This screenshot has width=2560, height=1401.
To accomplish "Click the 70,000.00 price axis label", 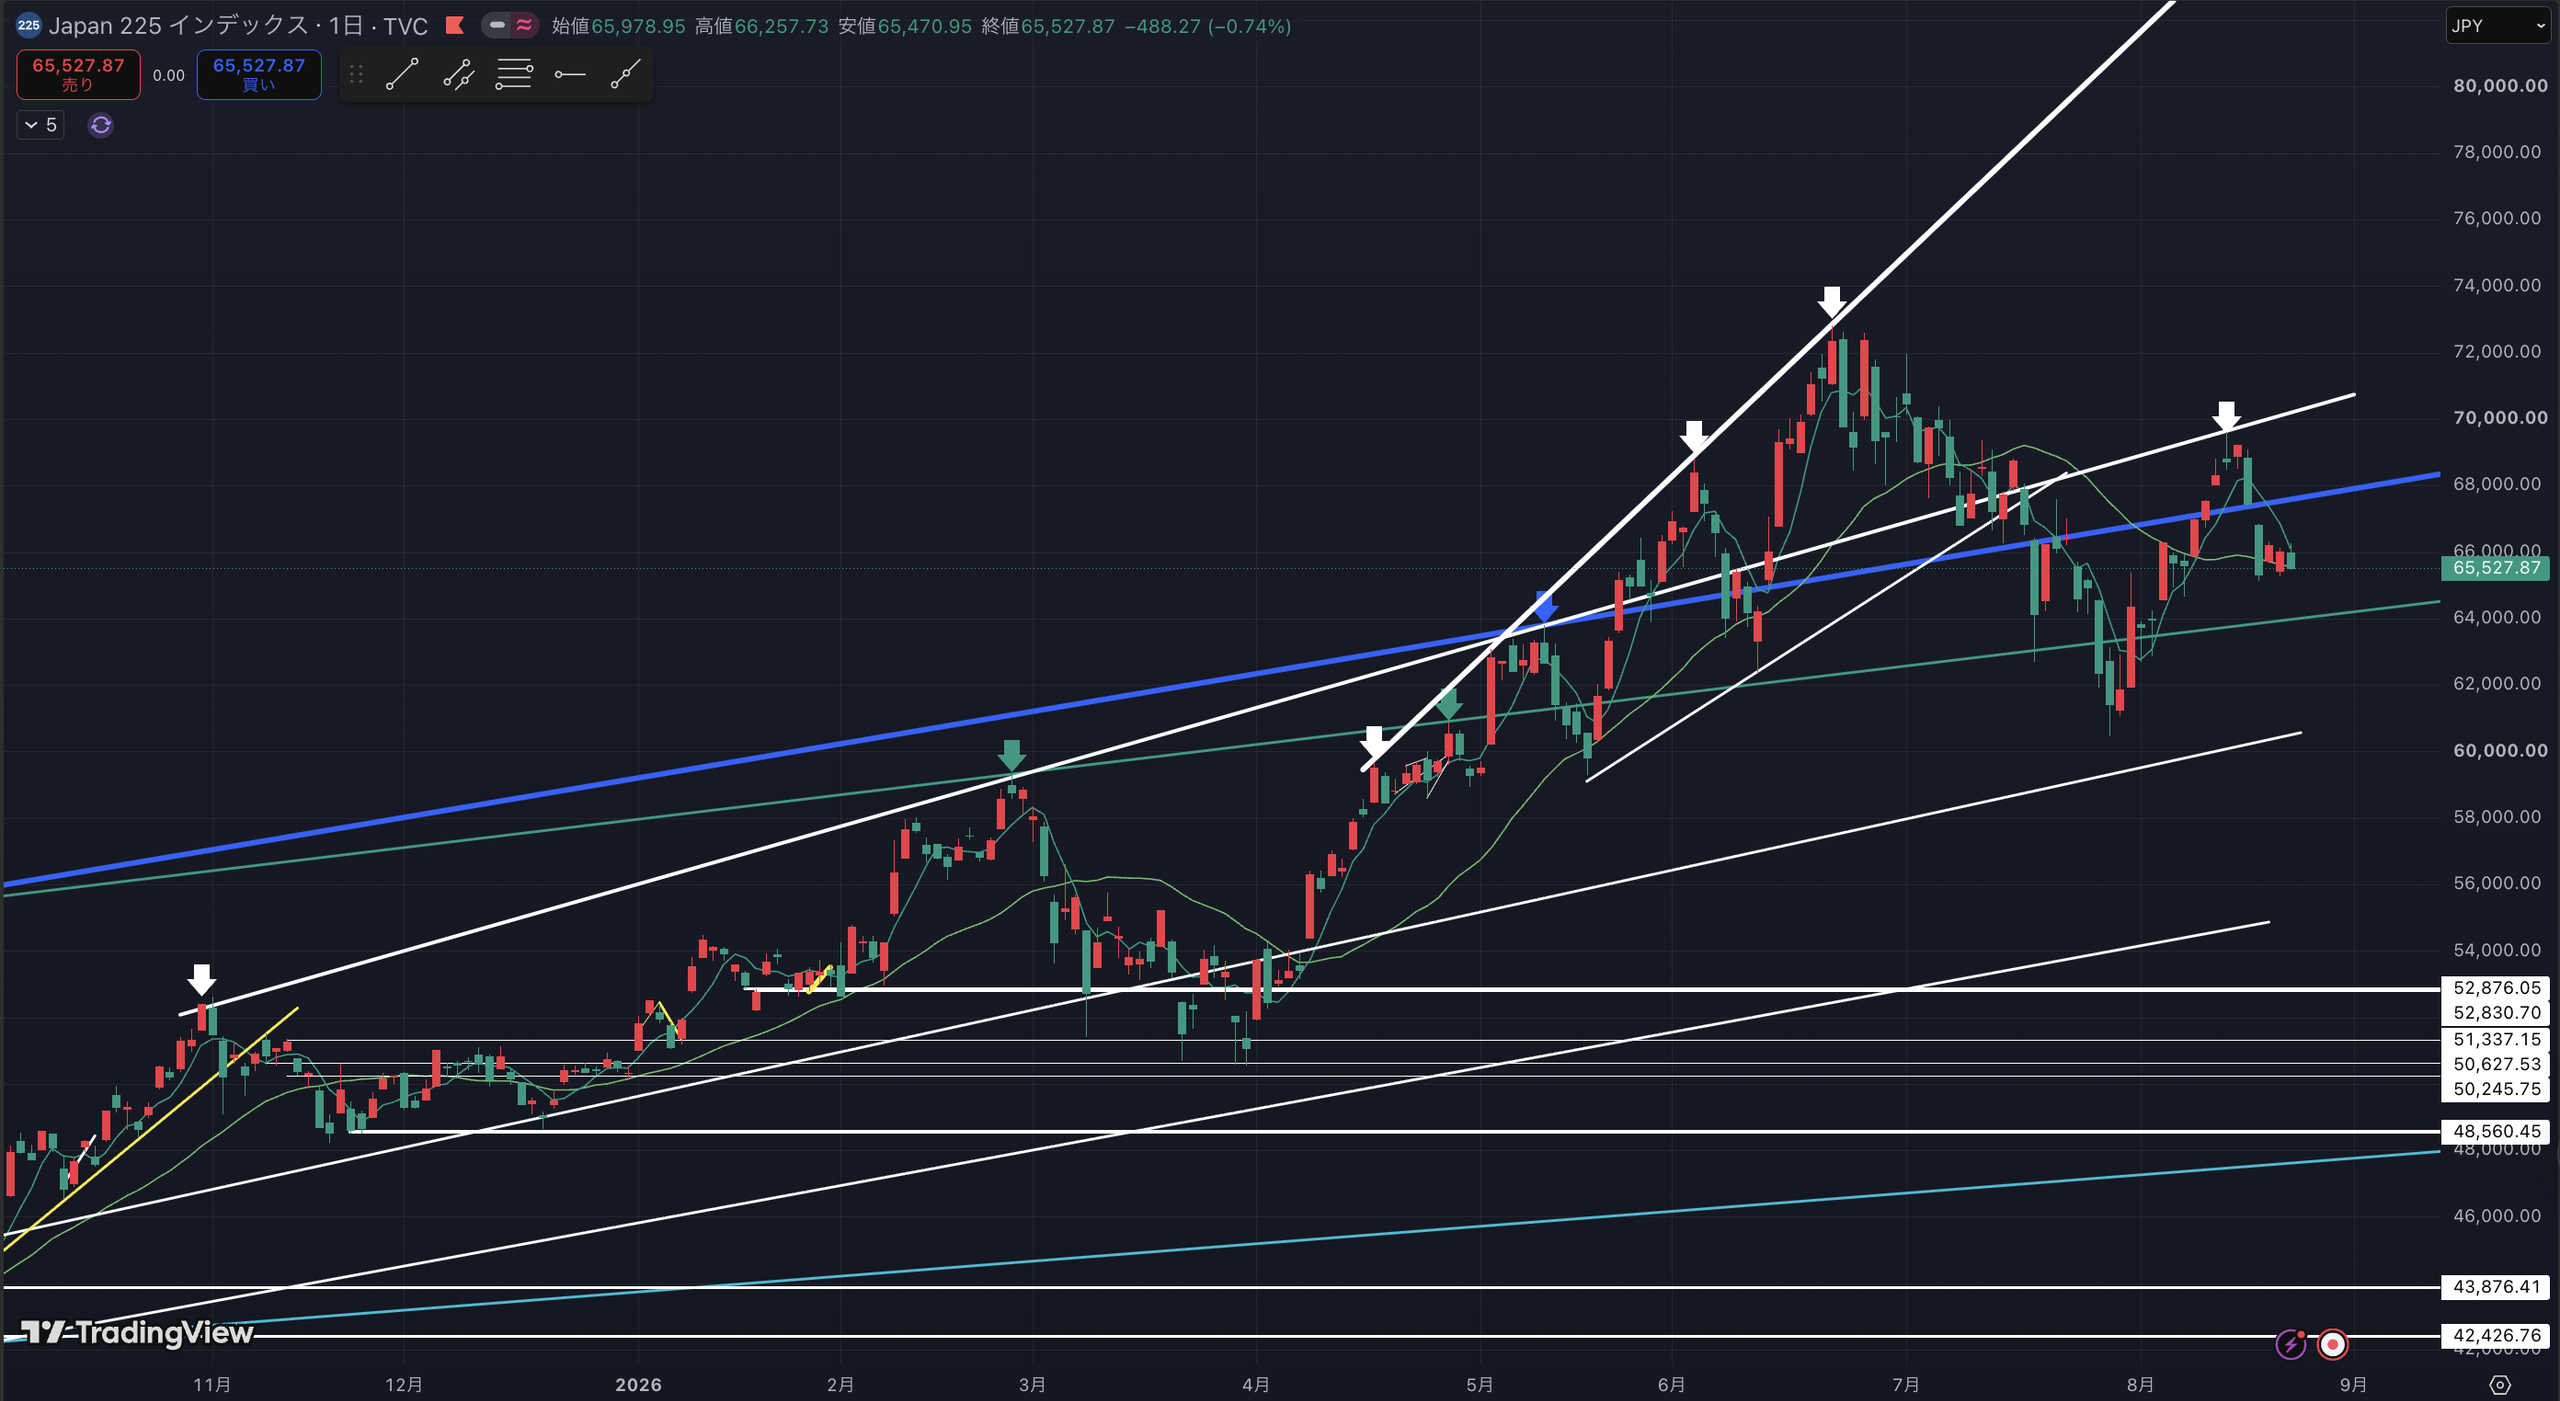I will (2500, 418).
